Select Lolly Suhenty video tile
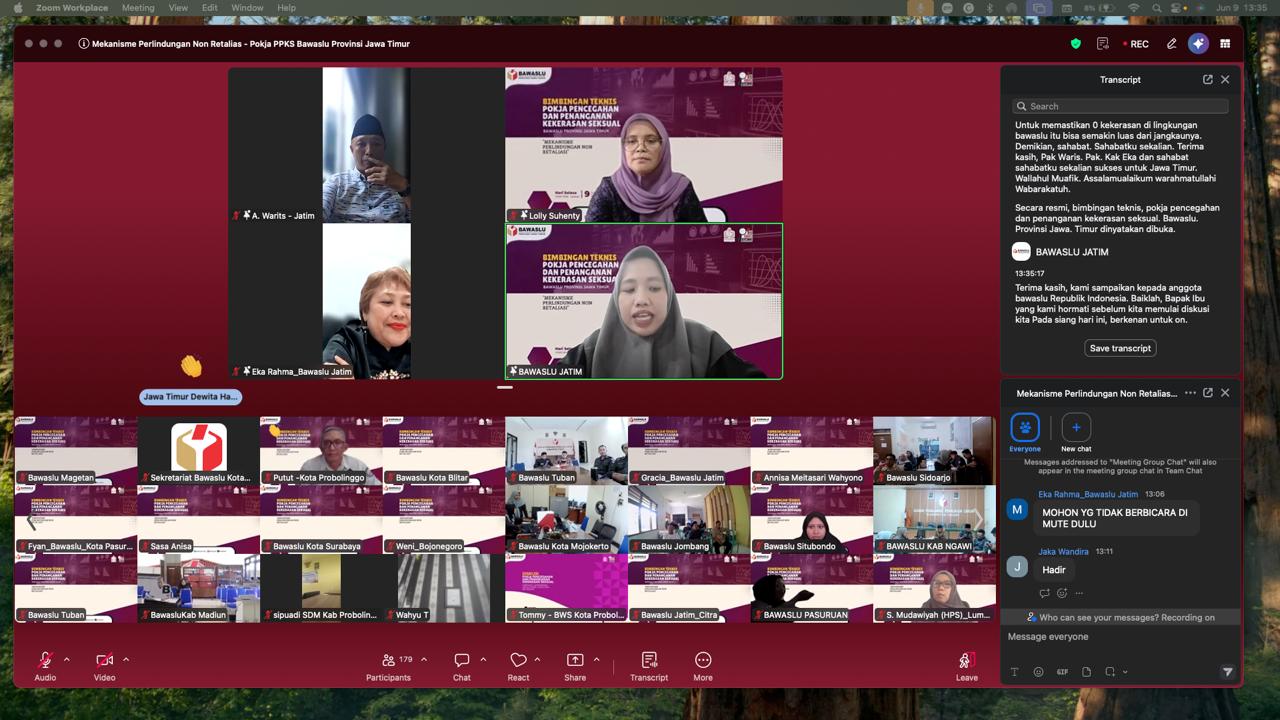The height and width of the screenshot is (720, 1280). point(644,145)
